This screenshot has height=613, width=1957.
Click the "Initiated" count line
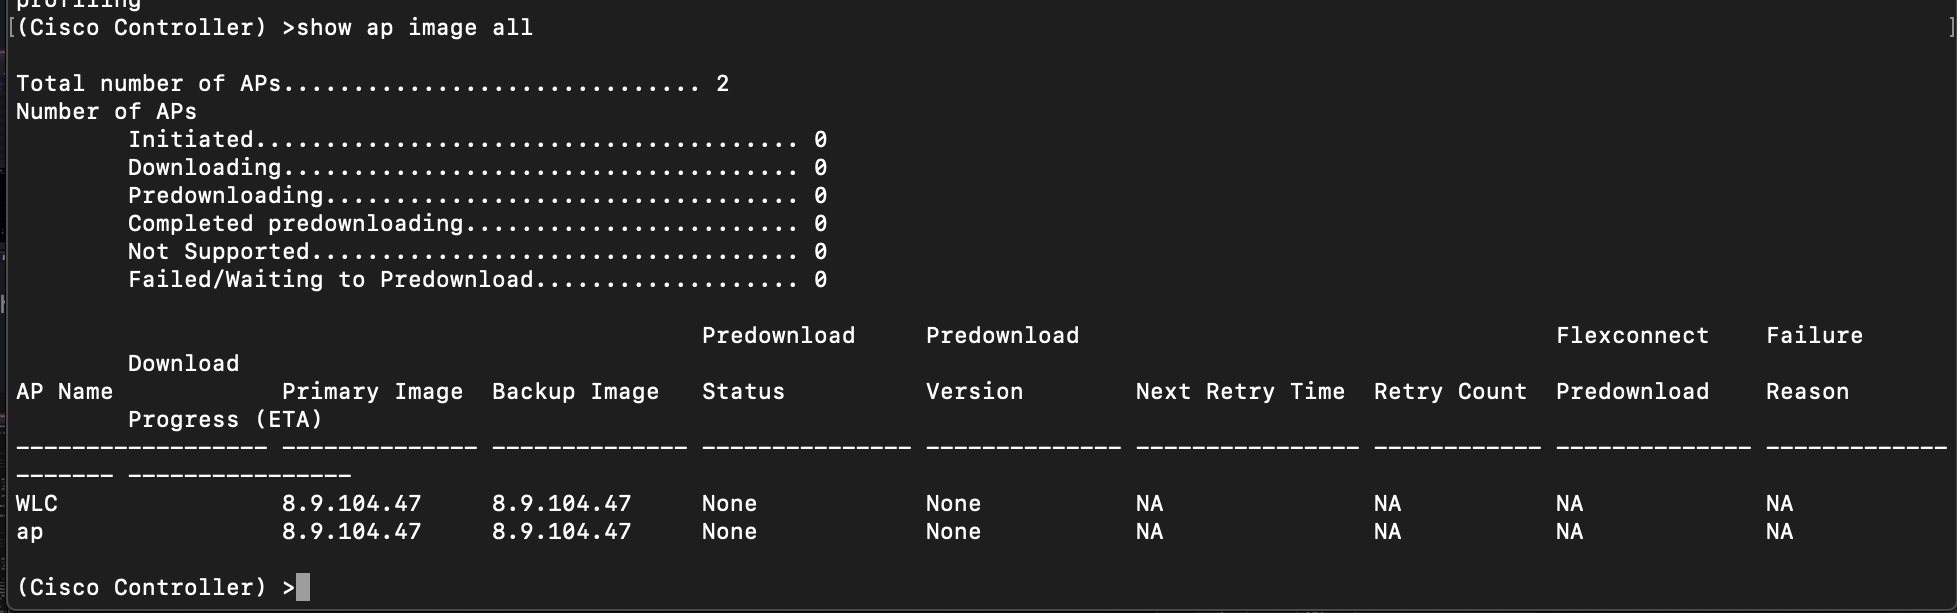click(476, 140)
